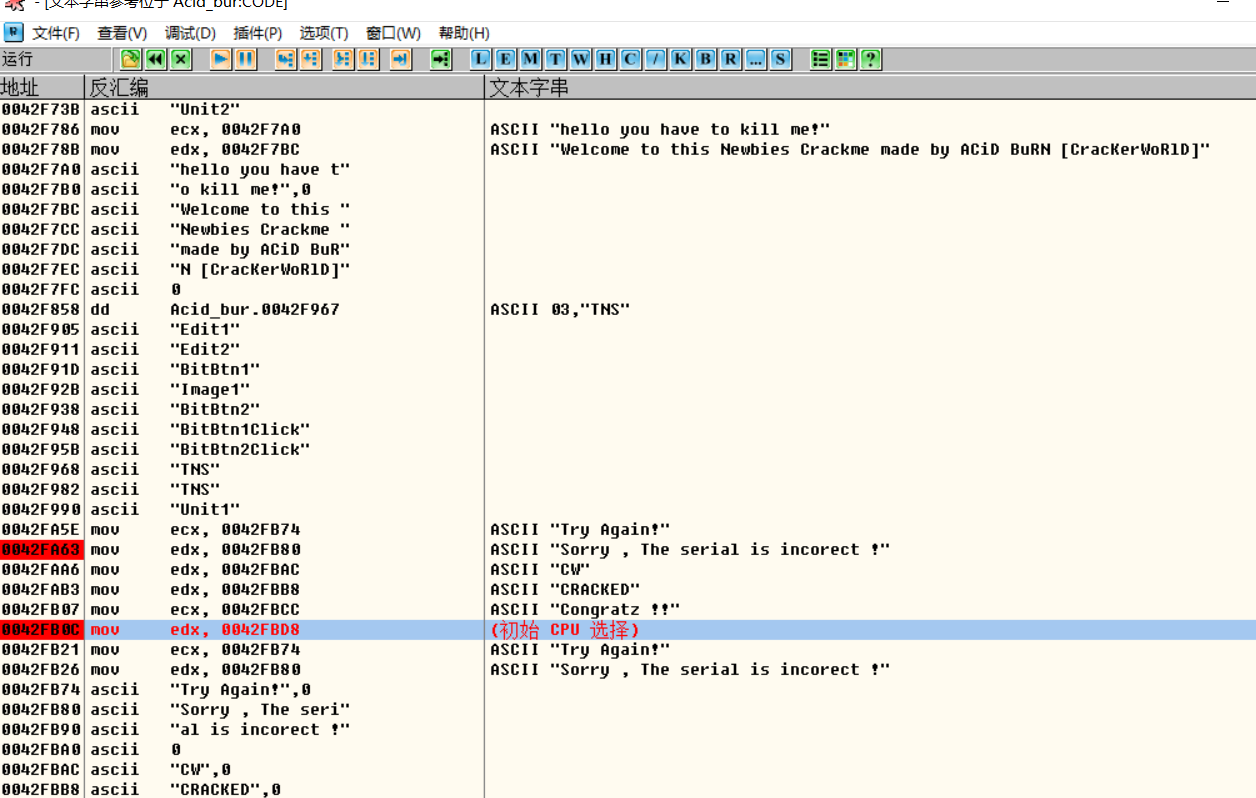The image size is (1256, 798).
Task: Click the Execute till return icon
Action: click(400, 59)
